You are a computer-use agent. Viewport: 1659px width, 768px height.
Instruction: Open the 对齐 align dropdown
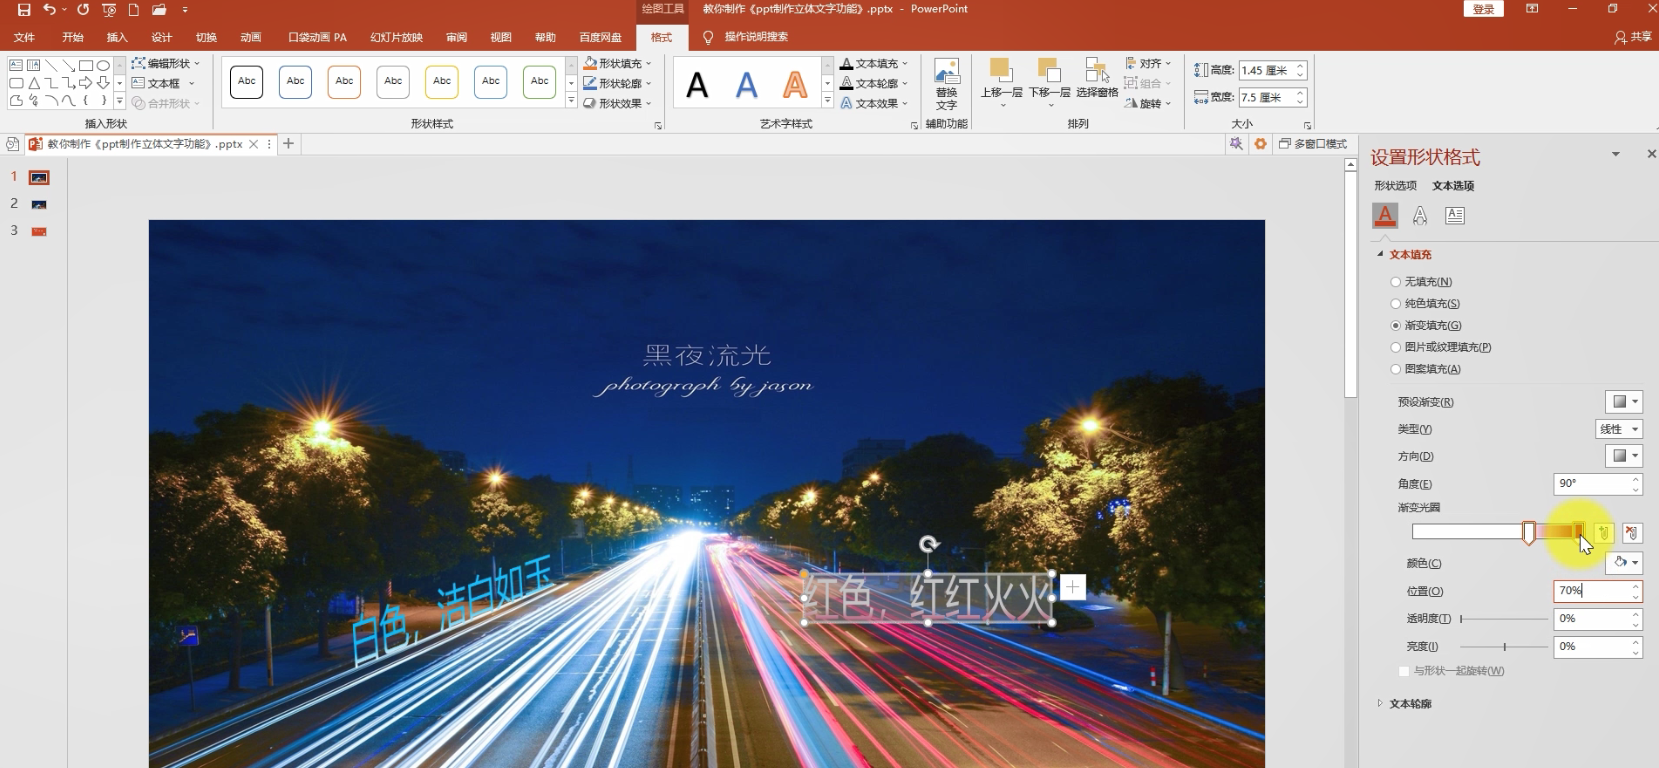coord(1148,63)
